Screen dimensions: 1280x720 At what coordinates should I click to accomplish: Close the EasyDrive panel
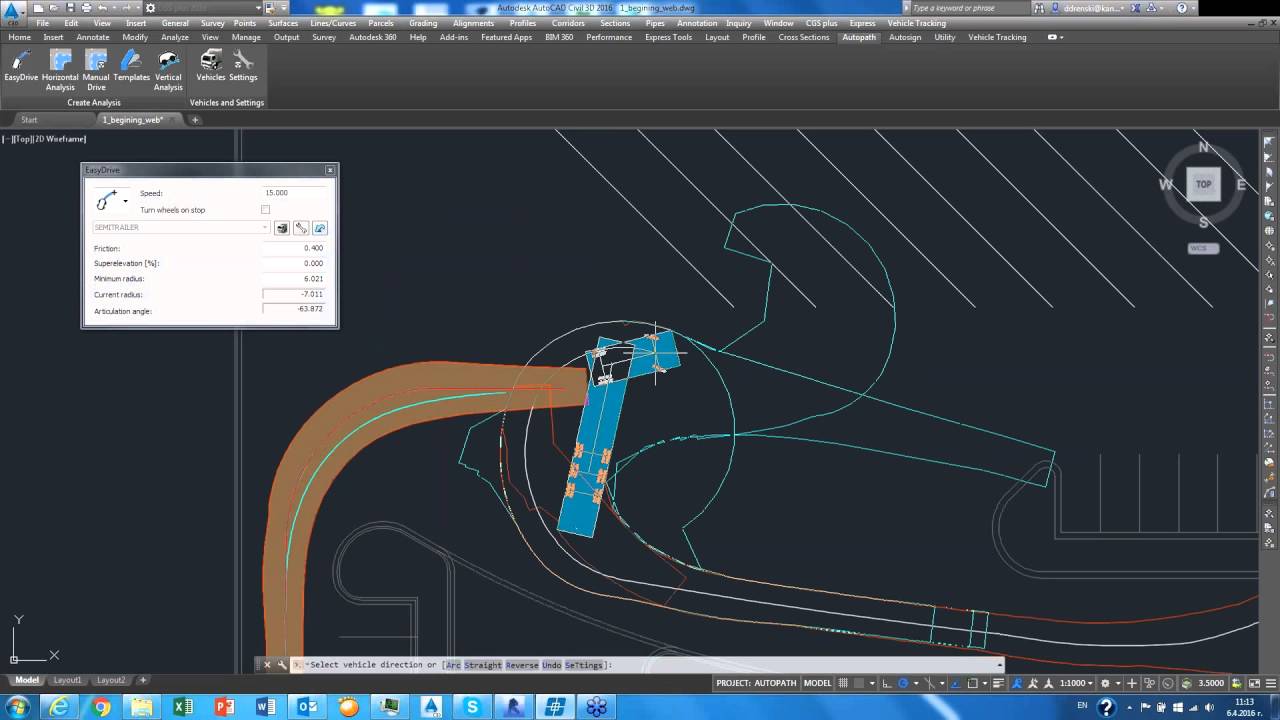pyautogui.click(x=330, y=170)
